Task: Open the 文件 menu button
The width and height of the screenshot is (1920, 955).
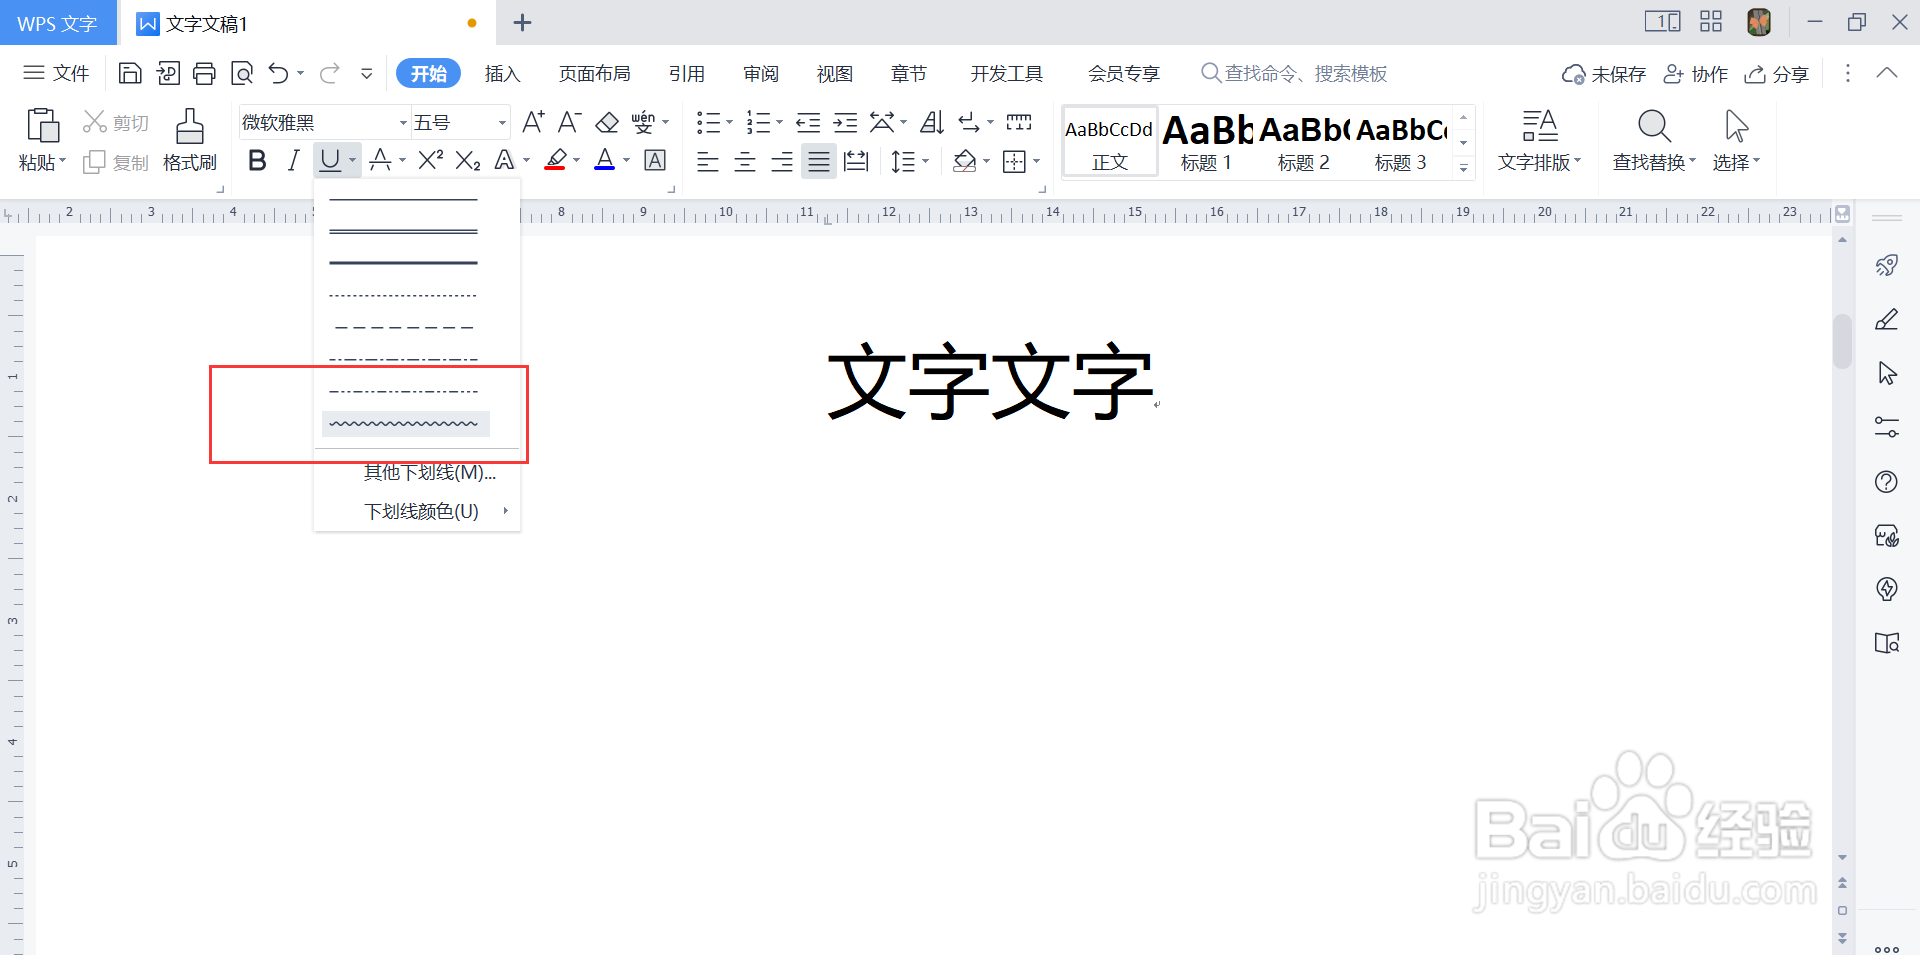Action: pyautogui.click(x=56, y=73)
